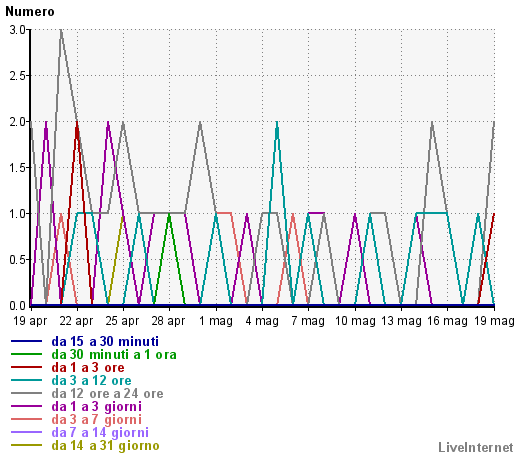The width and height of the screenshot is (520, 457).
Task: Click the gray peak at 3.0 near 21 apr
Action: tap(61, 30)
